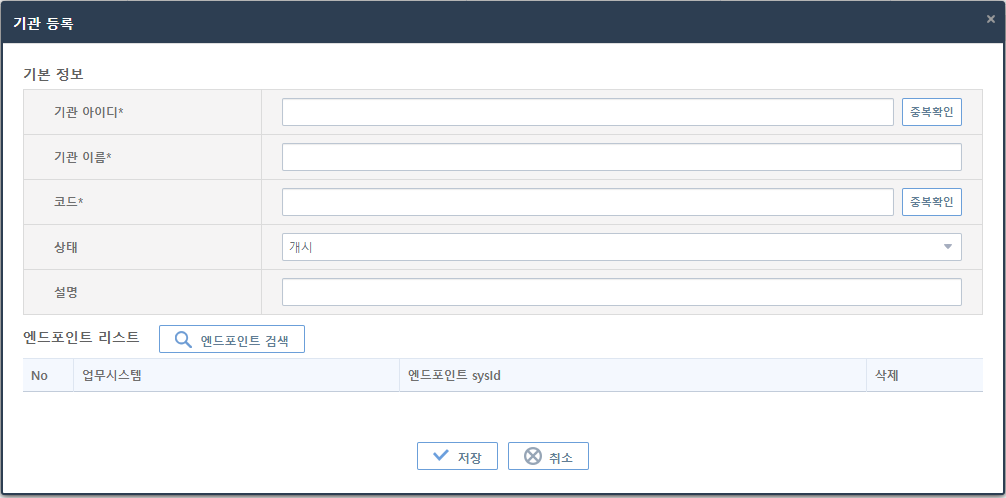This screenshot has width=1006, height=498.
Task: Click the 기관 아이디* field label
Action: (x=89, y=112)
